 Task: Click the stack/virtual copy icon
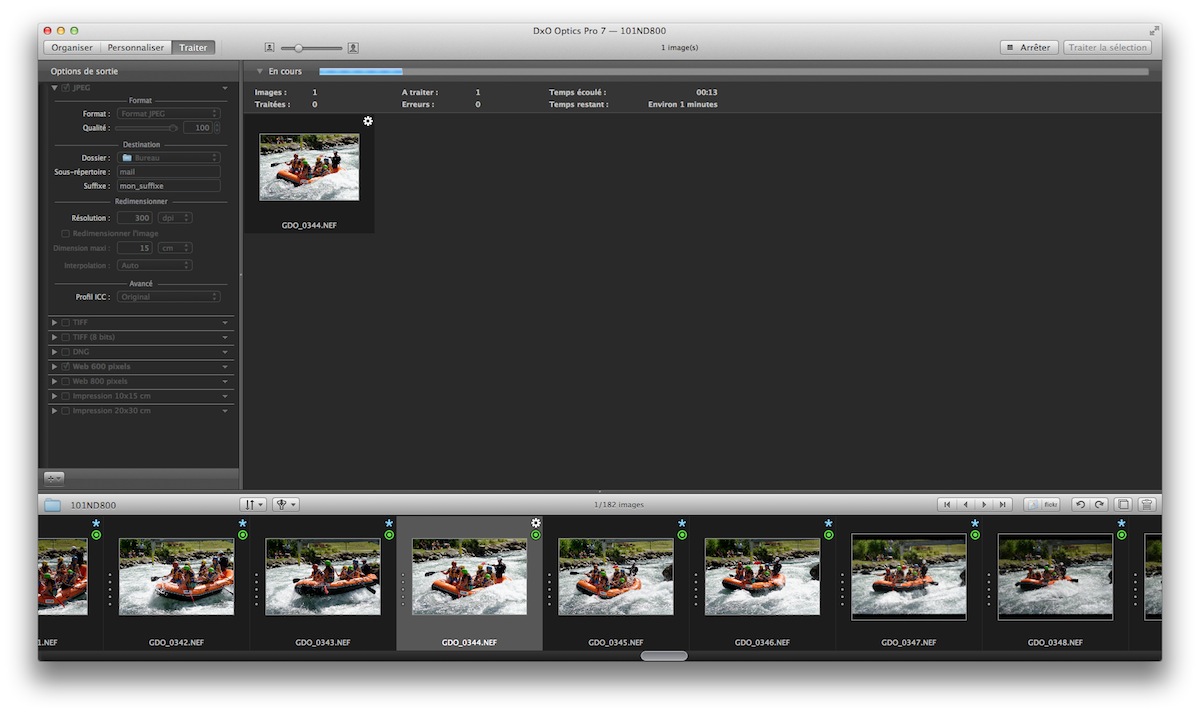[1123, 505]
